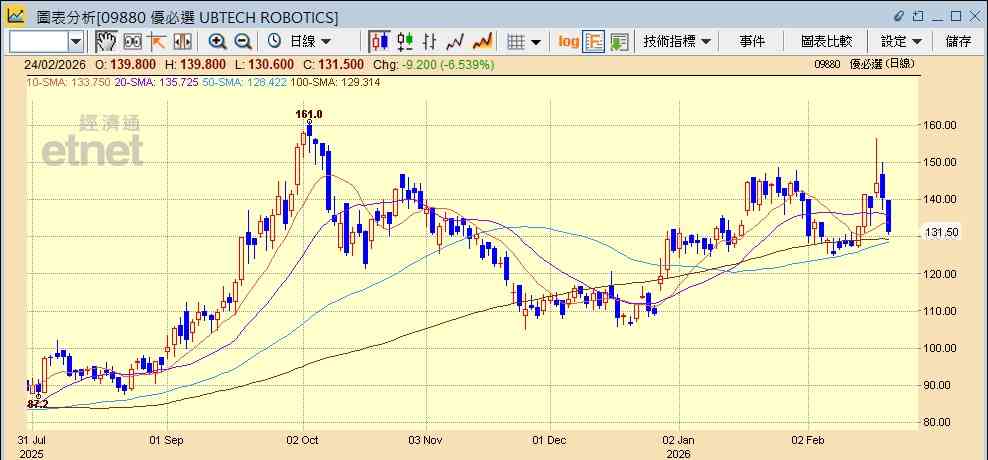Toggle log scale on the price axis

click(568, 42)
